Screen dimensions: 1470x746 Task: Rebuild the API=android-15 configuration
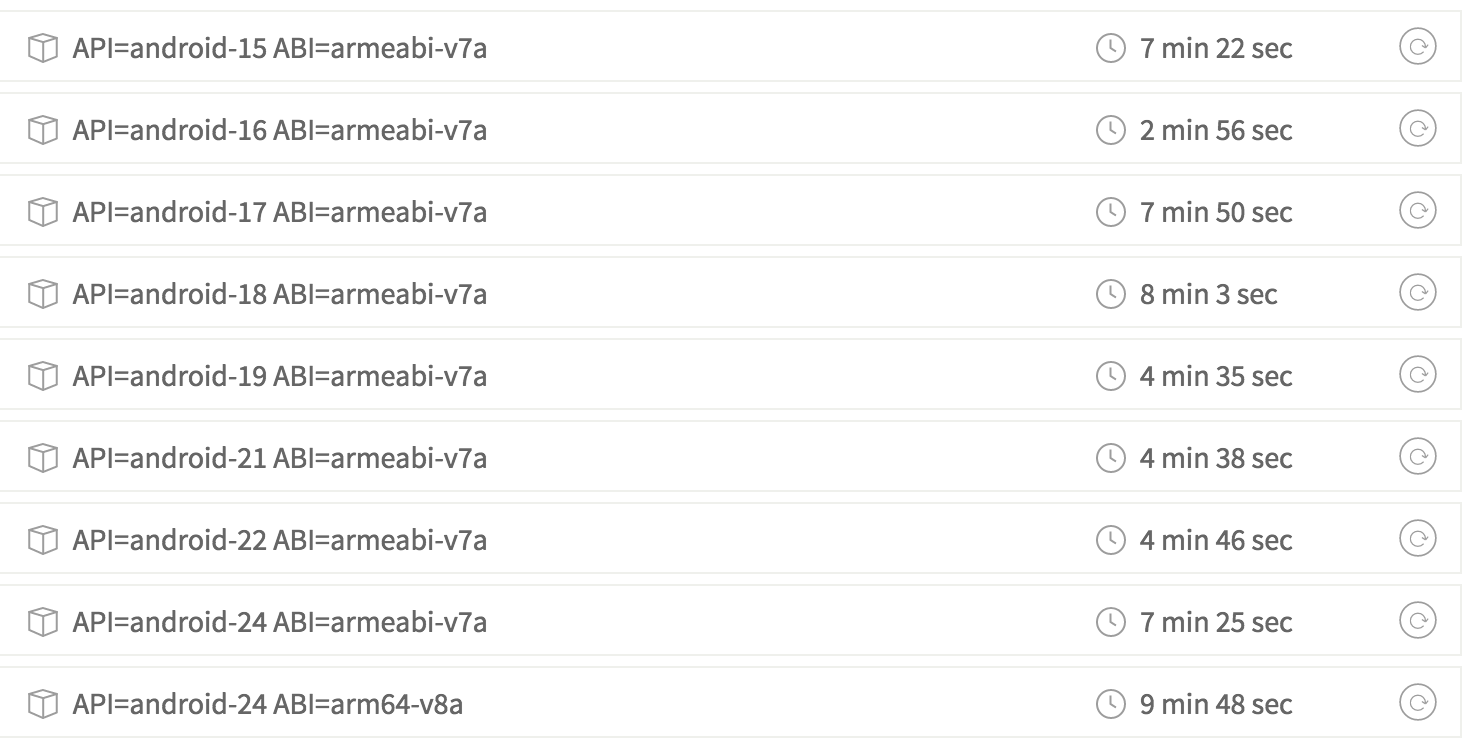pos(1419,47)
